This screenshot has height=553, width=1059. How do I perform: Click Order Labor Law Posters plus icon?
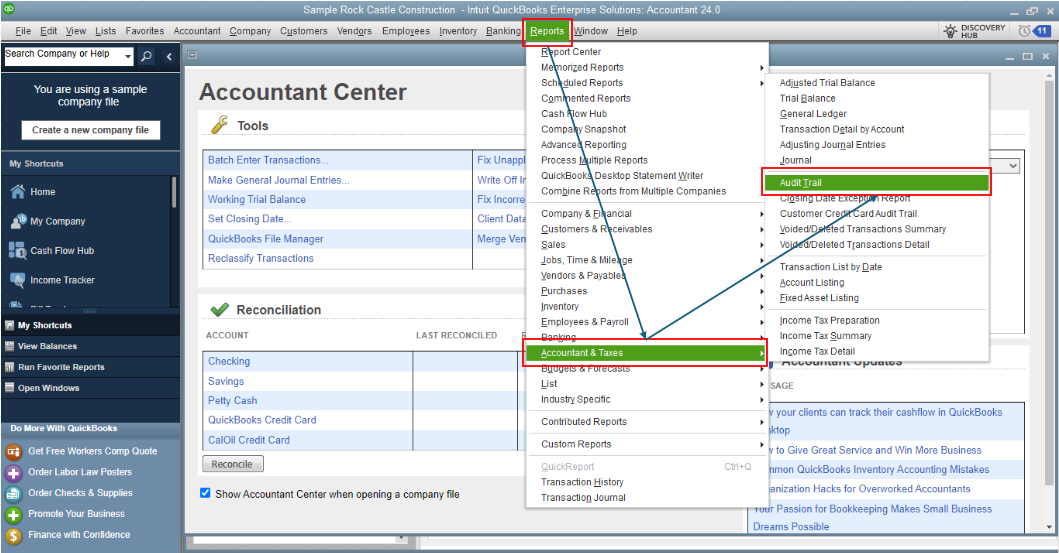pos(14,472)
